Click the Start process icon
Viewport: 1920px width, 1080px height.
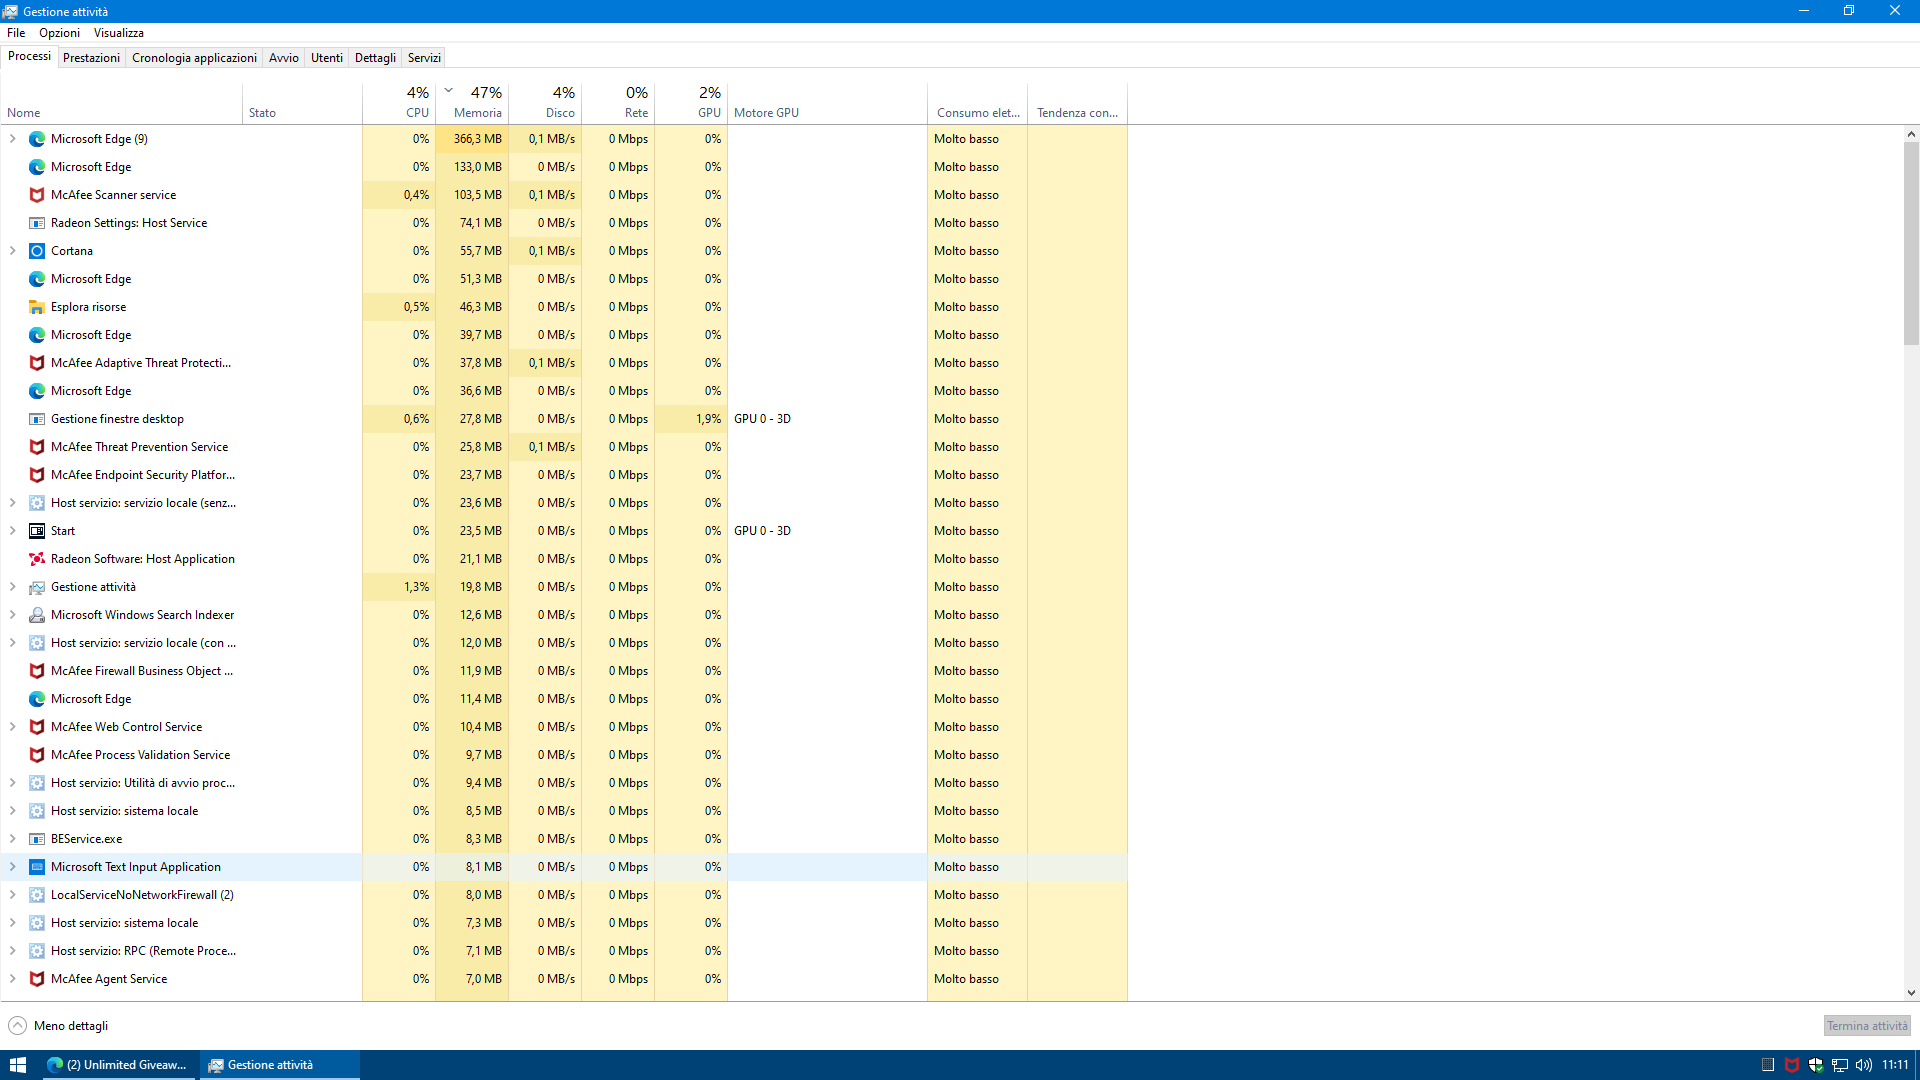tap(37, 531)
